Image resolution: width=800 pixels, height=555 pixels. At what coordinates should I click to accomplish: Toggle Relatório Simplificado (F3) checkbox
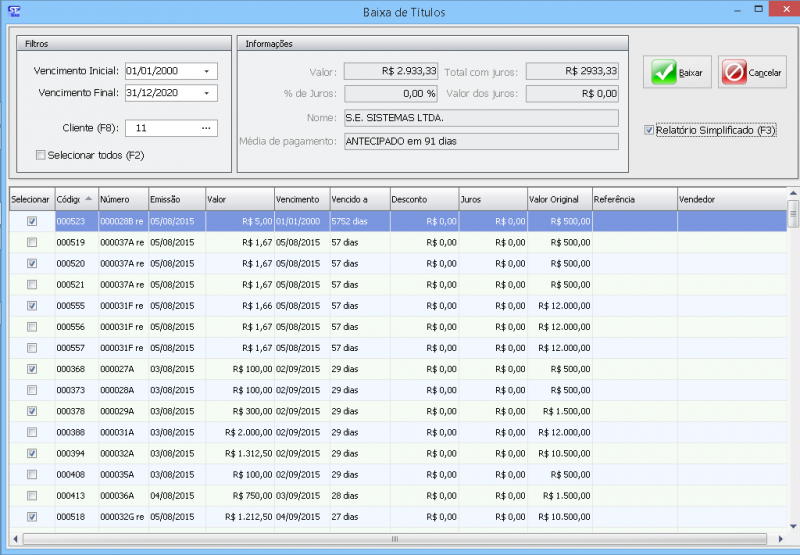[649, 130]
